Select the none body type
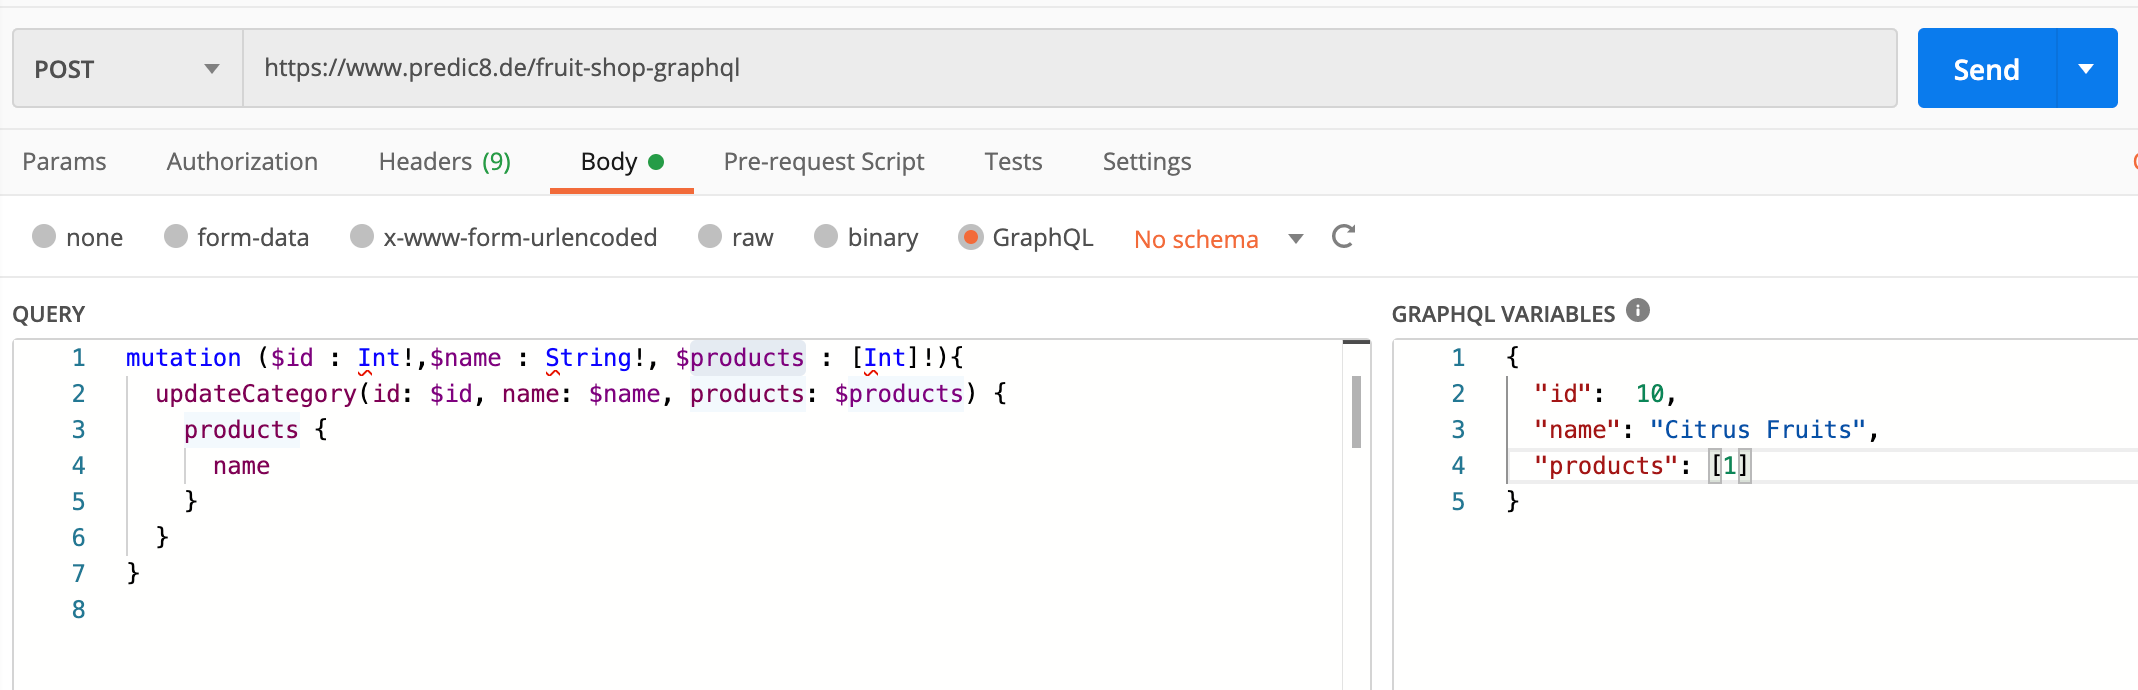 click(x=44, y=236)
